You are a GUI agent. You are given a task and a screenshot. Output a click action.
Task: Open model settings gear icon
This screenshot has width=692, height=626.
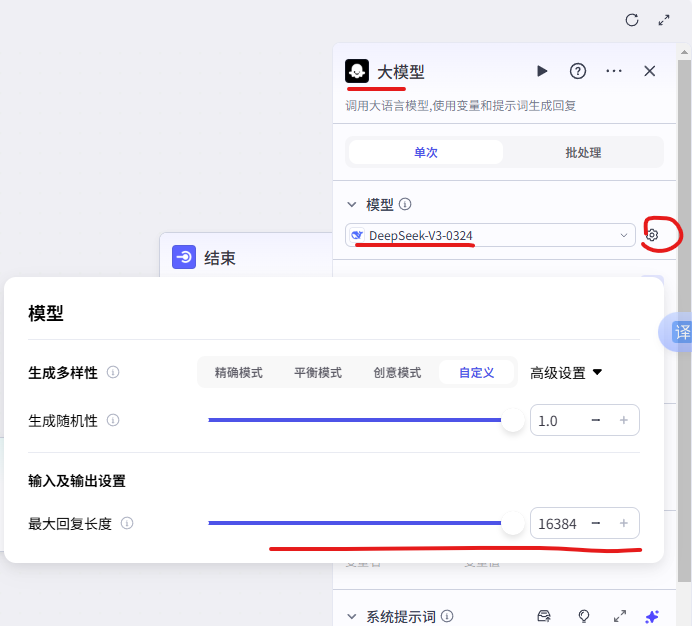(652, 235)
